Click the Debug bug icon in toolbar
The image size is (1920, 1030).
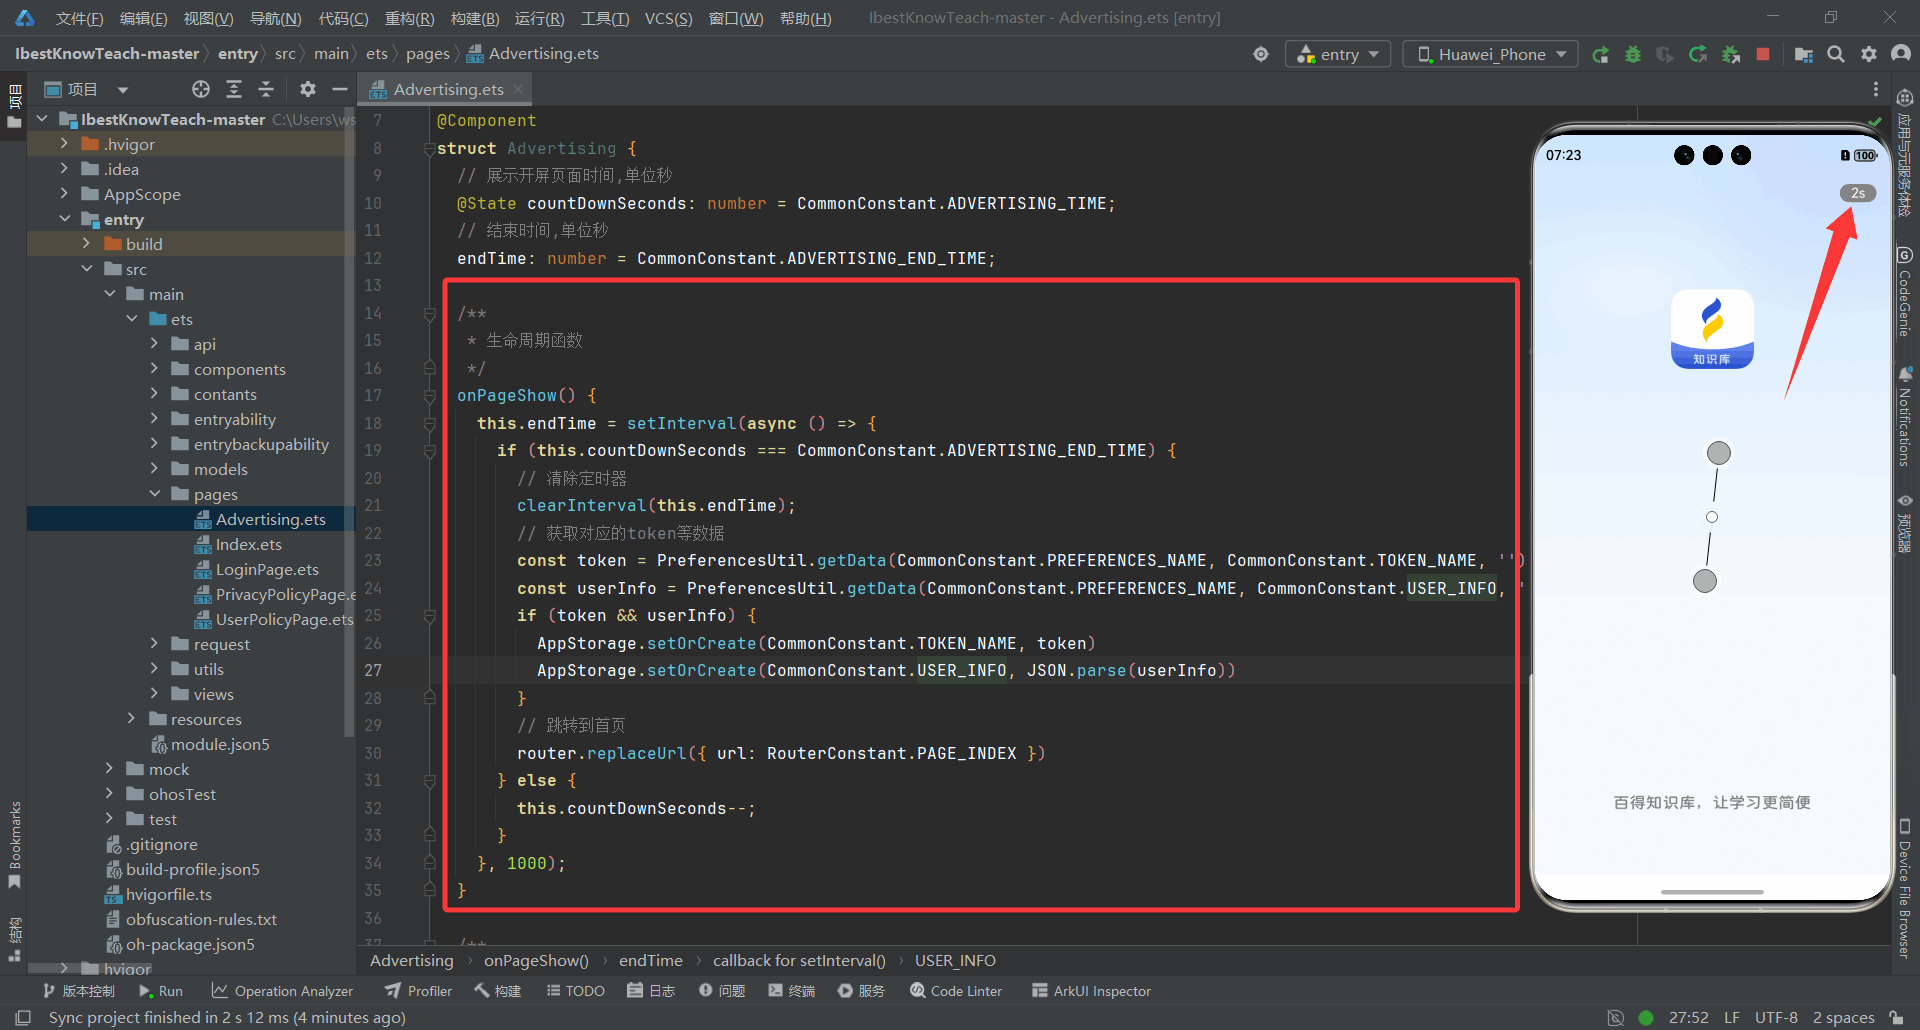(x=1633, y=54)
